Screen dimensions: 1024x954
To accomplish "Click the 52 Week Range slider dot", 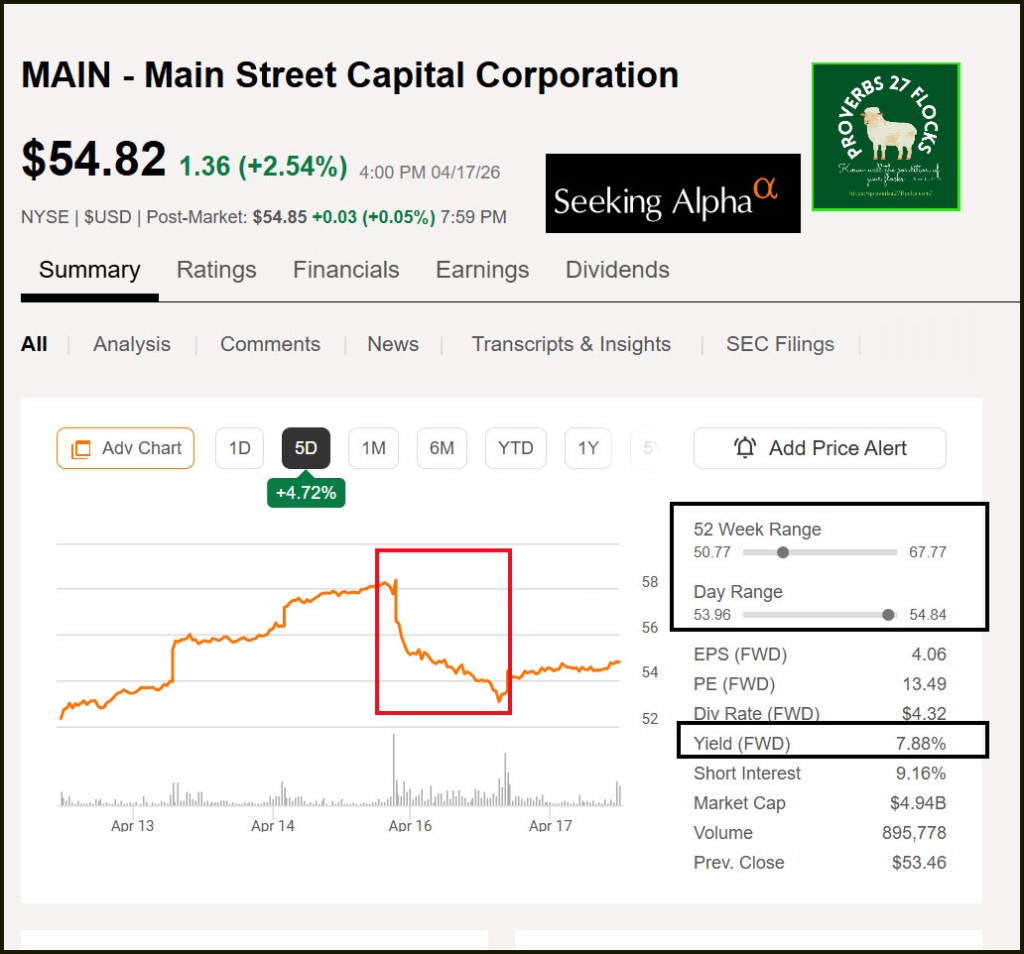I will pos(783,552).
